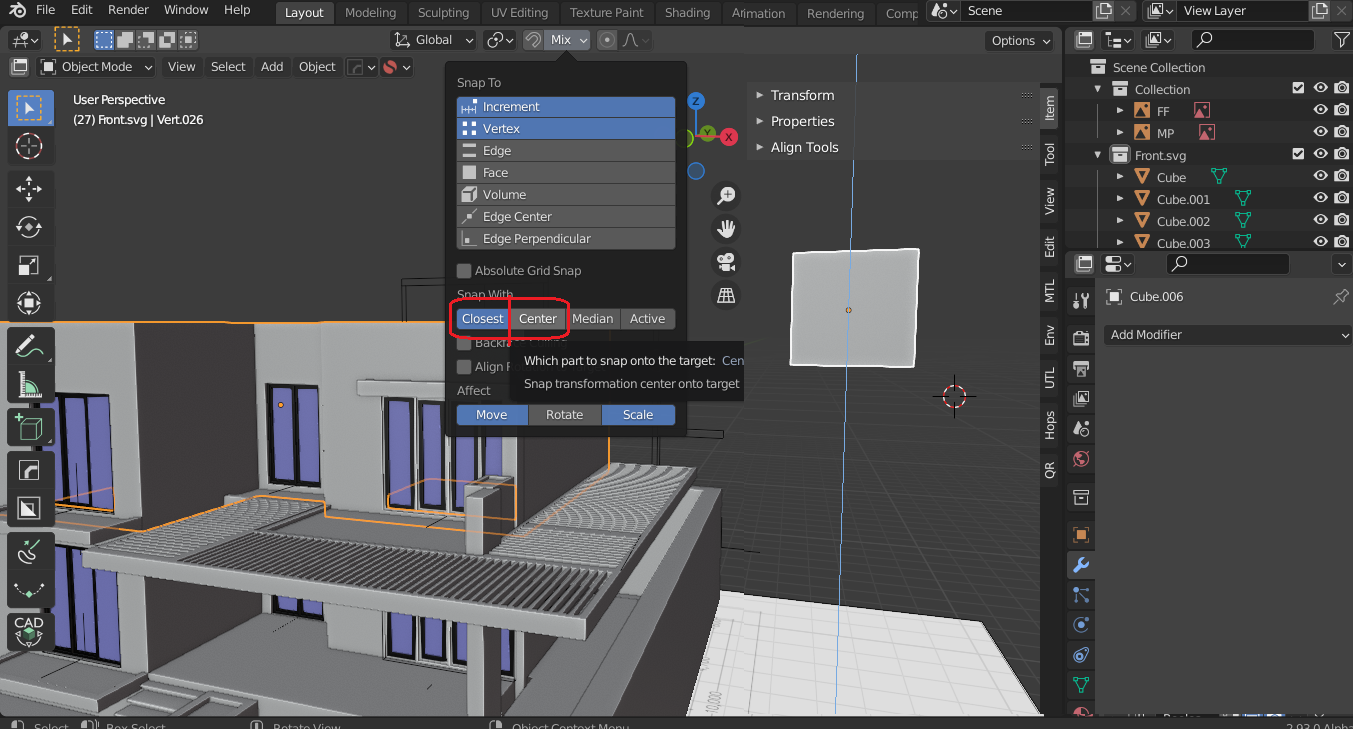
Task: Click the Scene name field
Action: [x=1025, y=11]
